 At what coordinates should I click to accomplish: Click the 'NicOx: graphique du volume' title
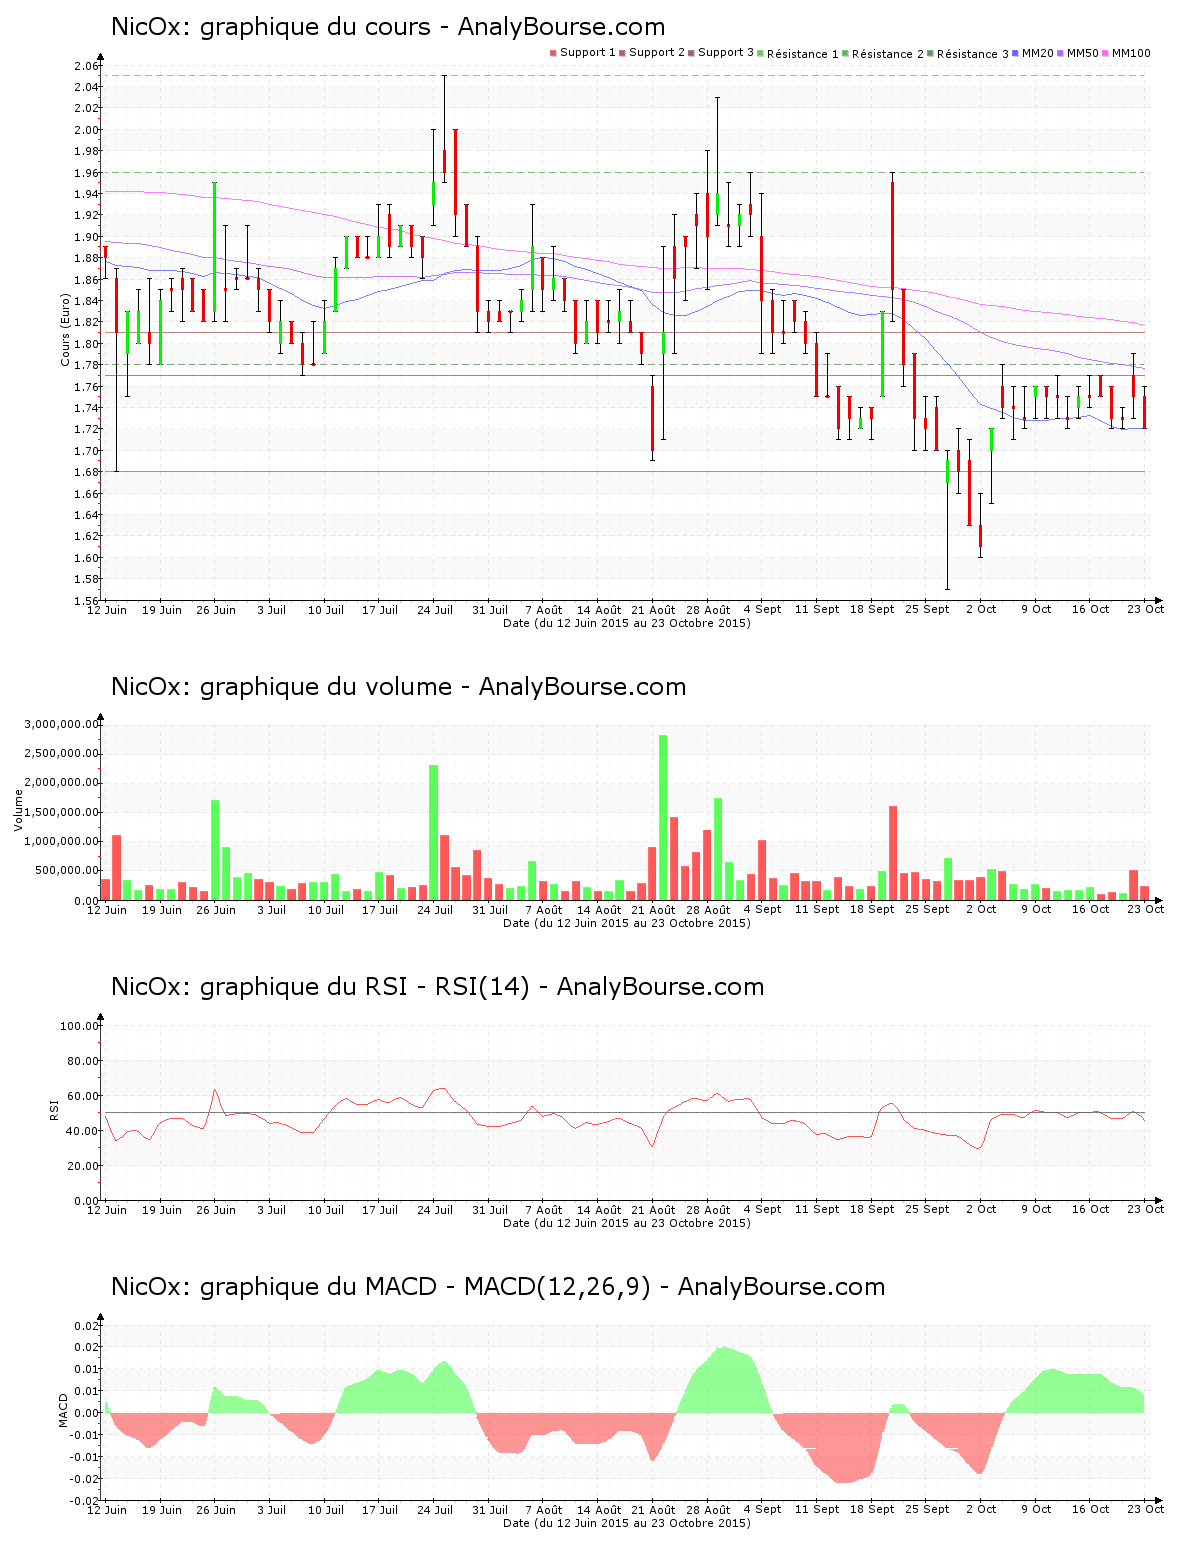(281, 687)
